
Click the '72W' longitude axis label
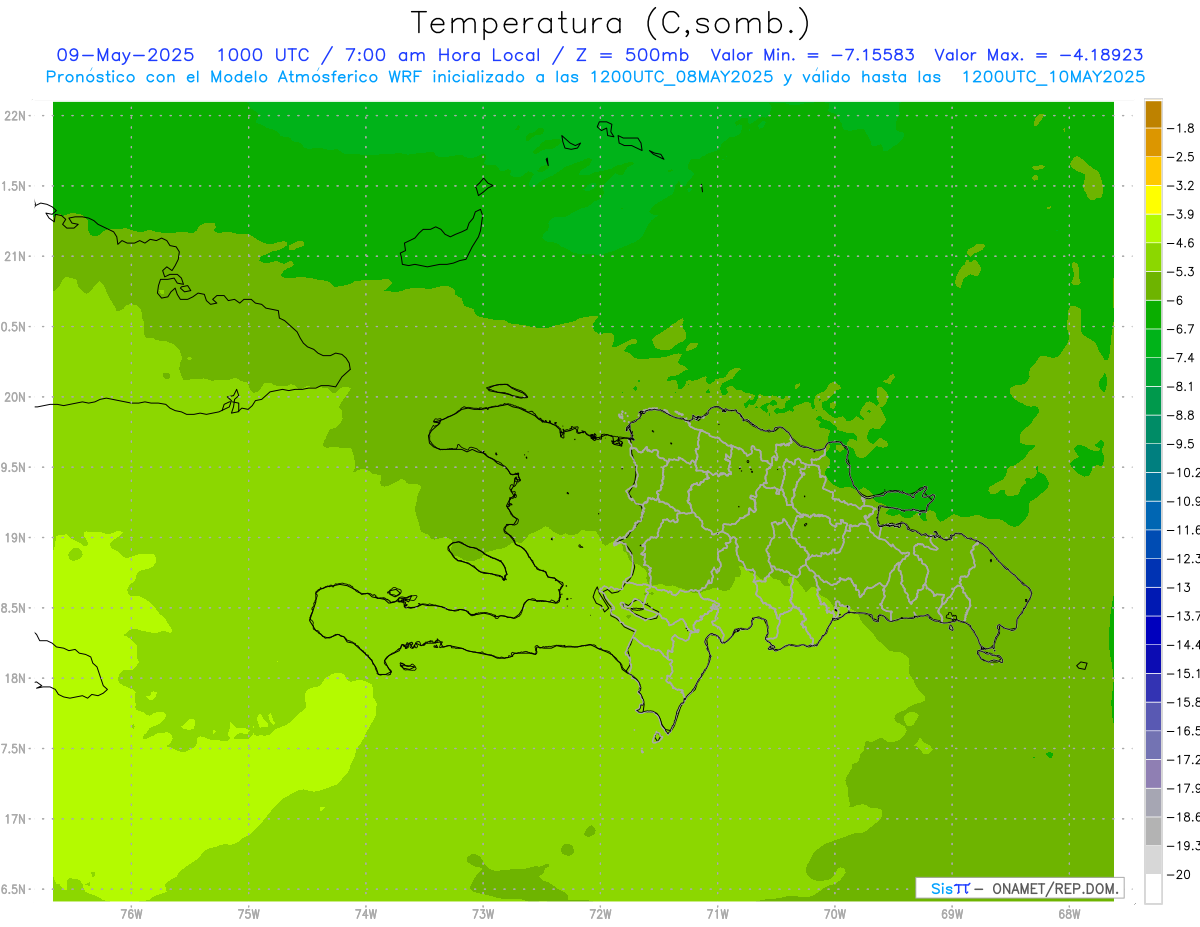click(600, 913)
